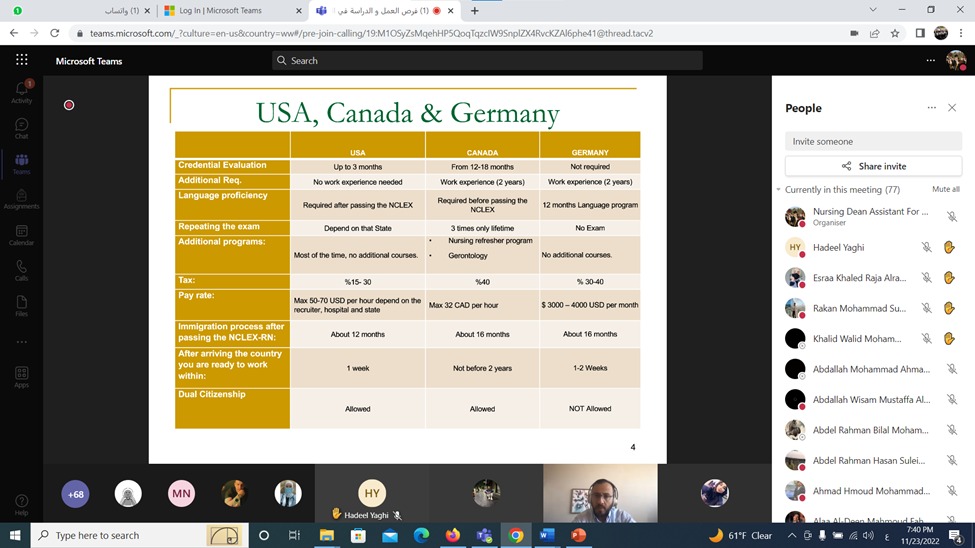975x548 pixels.
Task: Toggle mic icon for Abdel Rahman Bilal
Action: (951, 430)
